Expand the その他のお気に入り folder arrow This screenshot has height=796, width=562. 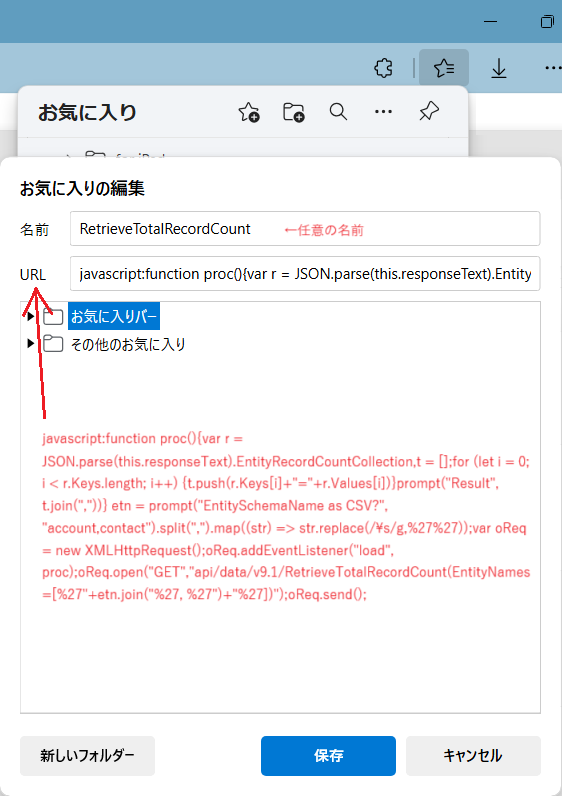point(30,344)
